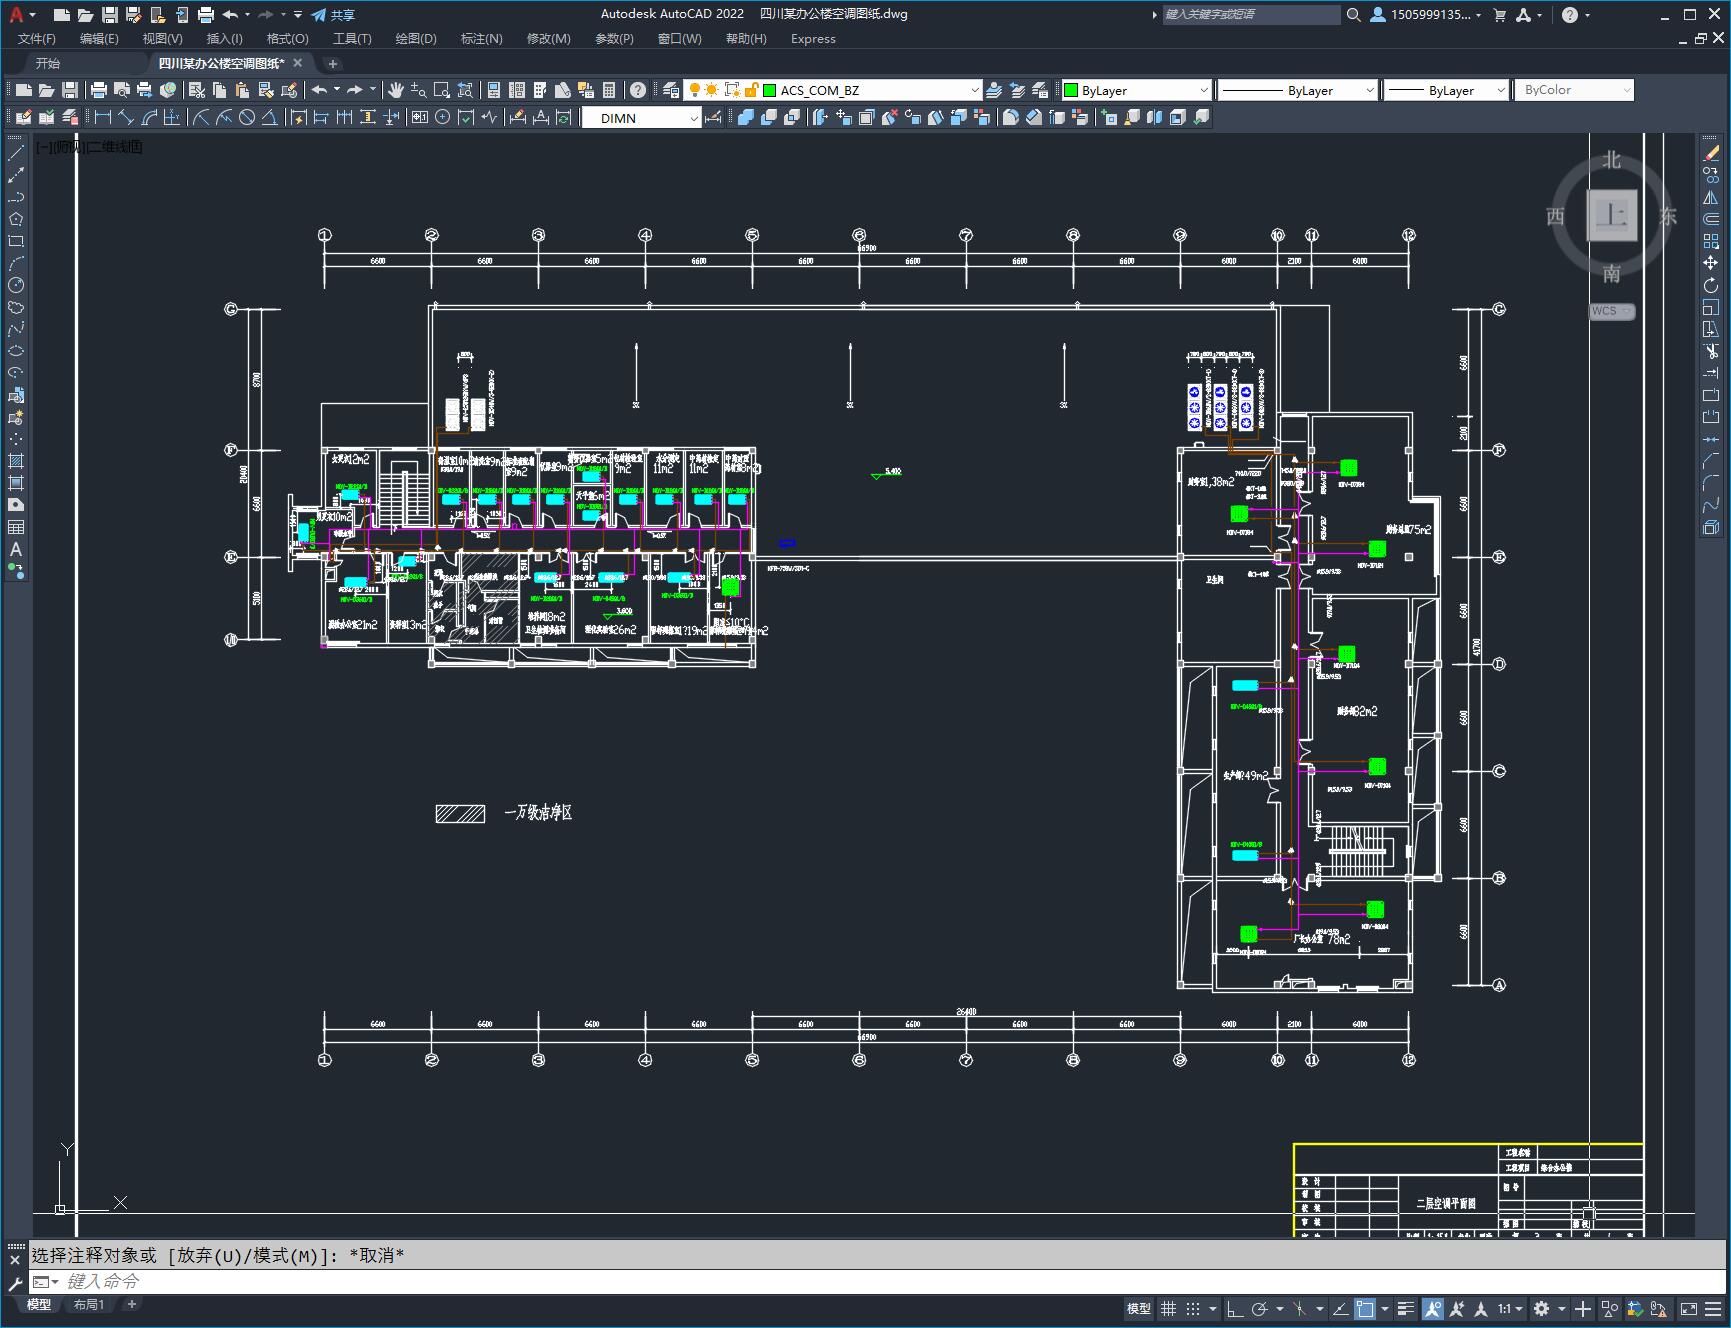Switch to the 开始 start tab

point(47,63)
